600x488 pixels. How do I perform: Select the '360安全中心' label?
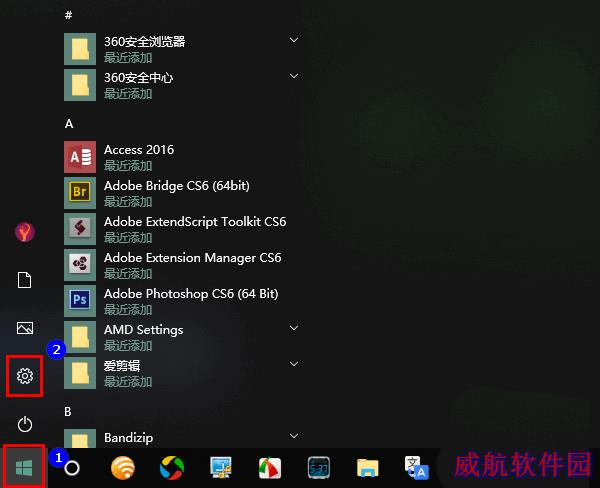click(x=139, y=78)
